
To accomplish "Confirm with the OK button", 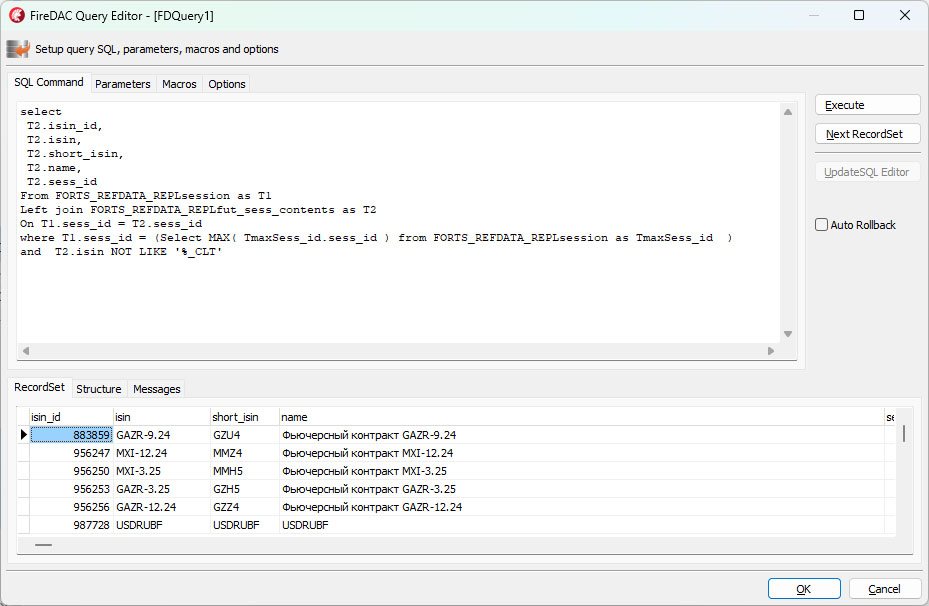I will 804,589.
